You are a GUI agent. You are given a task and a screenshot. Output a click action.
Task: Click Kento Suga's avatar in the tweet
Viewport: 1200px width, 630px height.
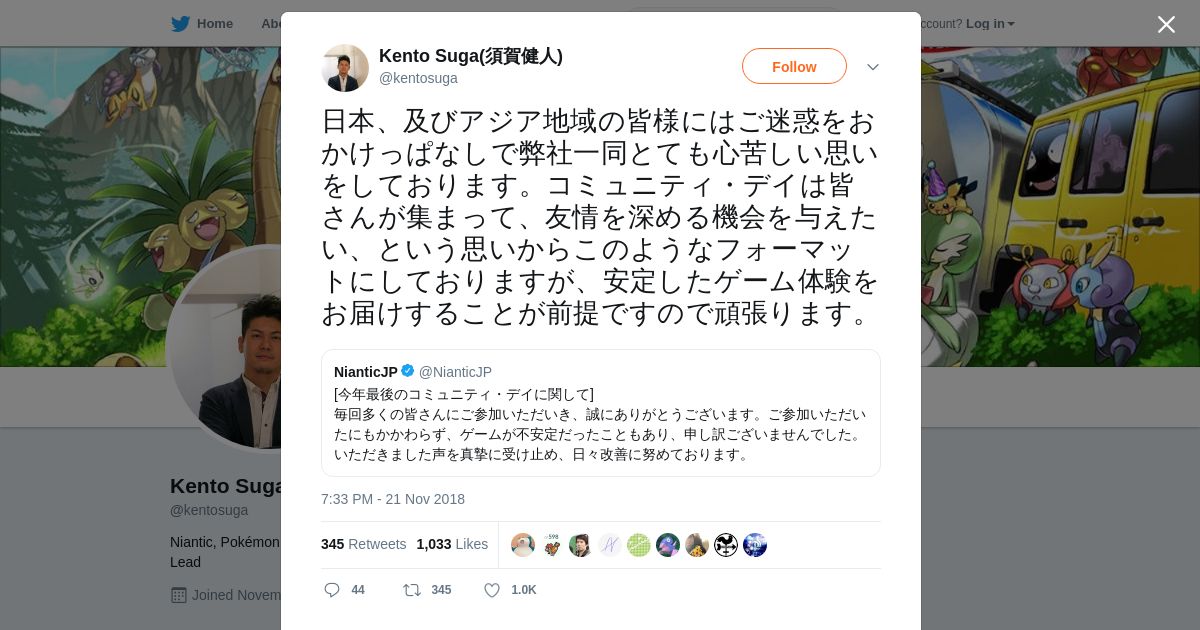coord(345,68)
